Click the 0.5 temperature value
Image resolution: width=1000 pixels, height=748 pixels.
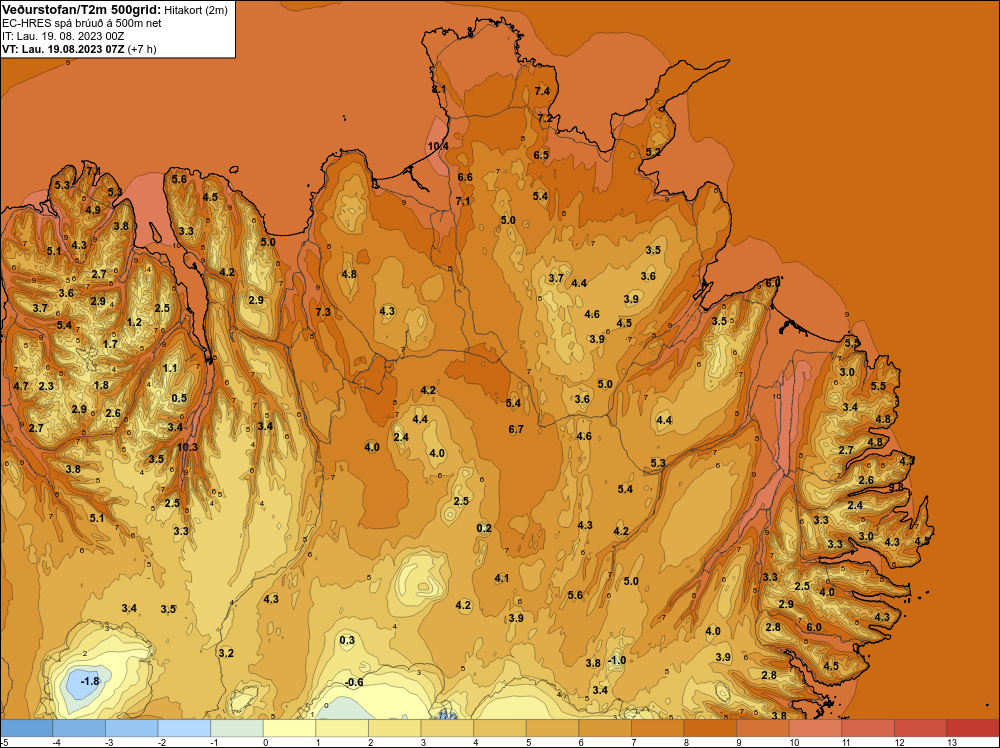point(179,399)
